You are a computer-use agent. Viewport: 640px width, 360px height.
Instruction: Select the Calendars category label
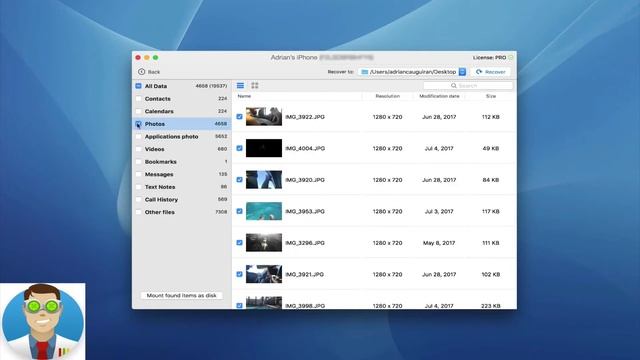(x=159, y=111)
